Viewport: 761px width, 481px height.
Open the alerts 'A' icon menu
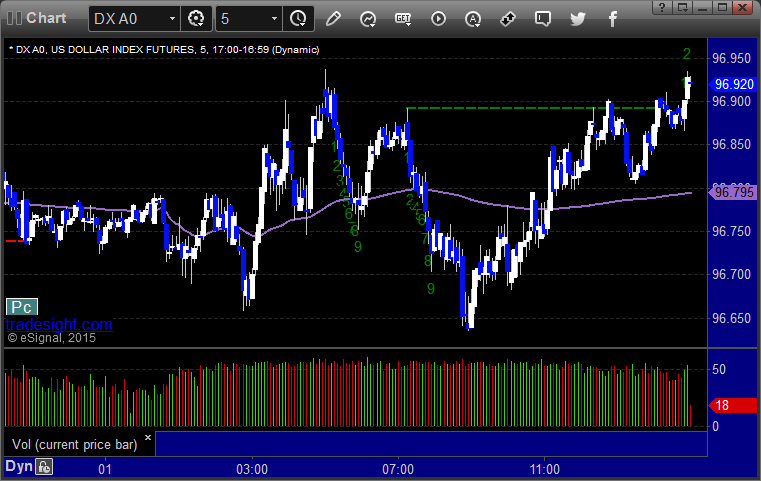tap(473, 19)
